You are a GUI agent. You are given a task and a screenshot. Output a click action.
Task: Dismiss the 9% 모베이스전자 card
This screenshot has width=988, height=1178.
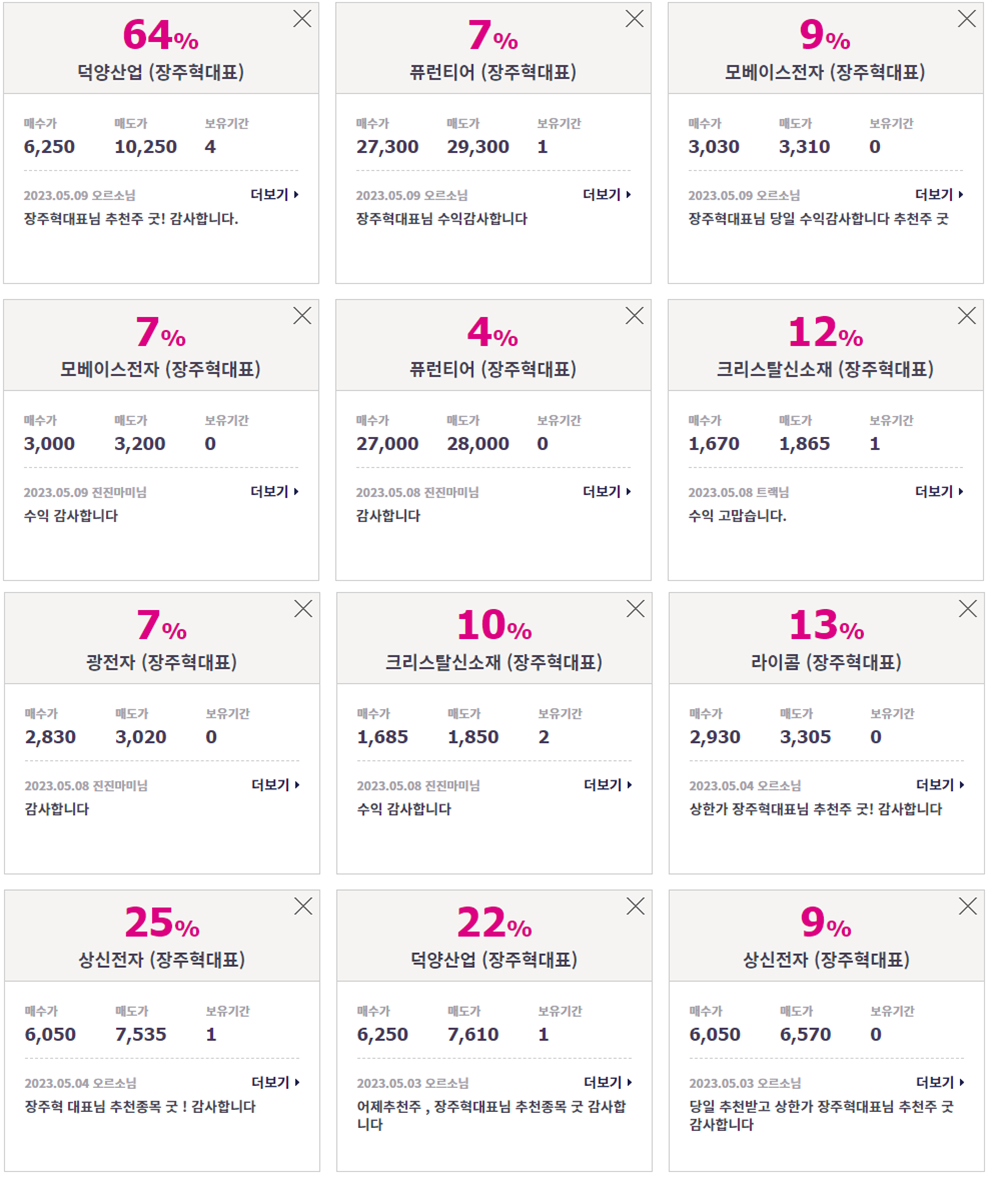967,19
